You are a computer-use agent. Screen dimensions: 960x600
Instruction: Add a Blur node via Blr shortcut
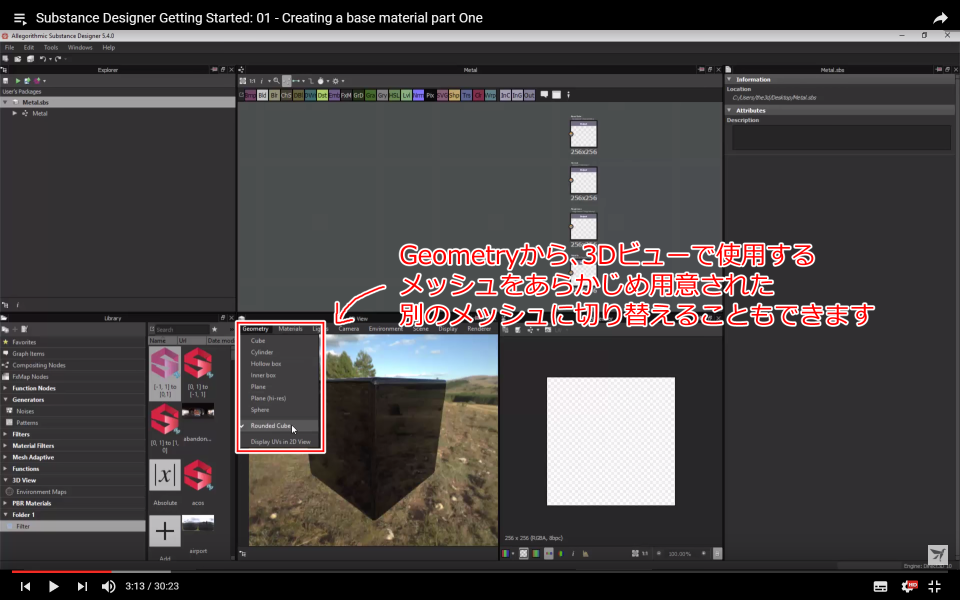point(274,96)
